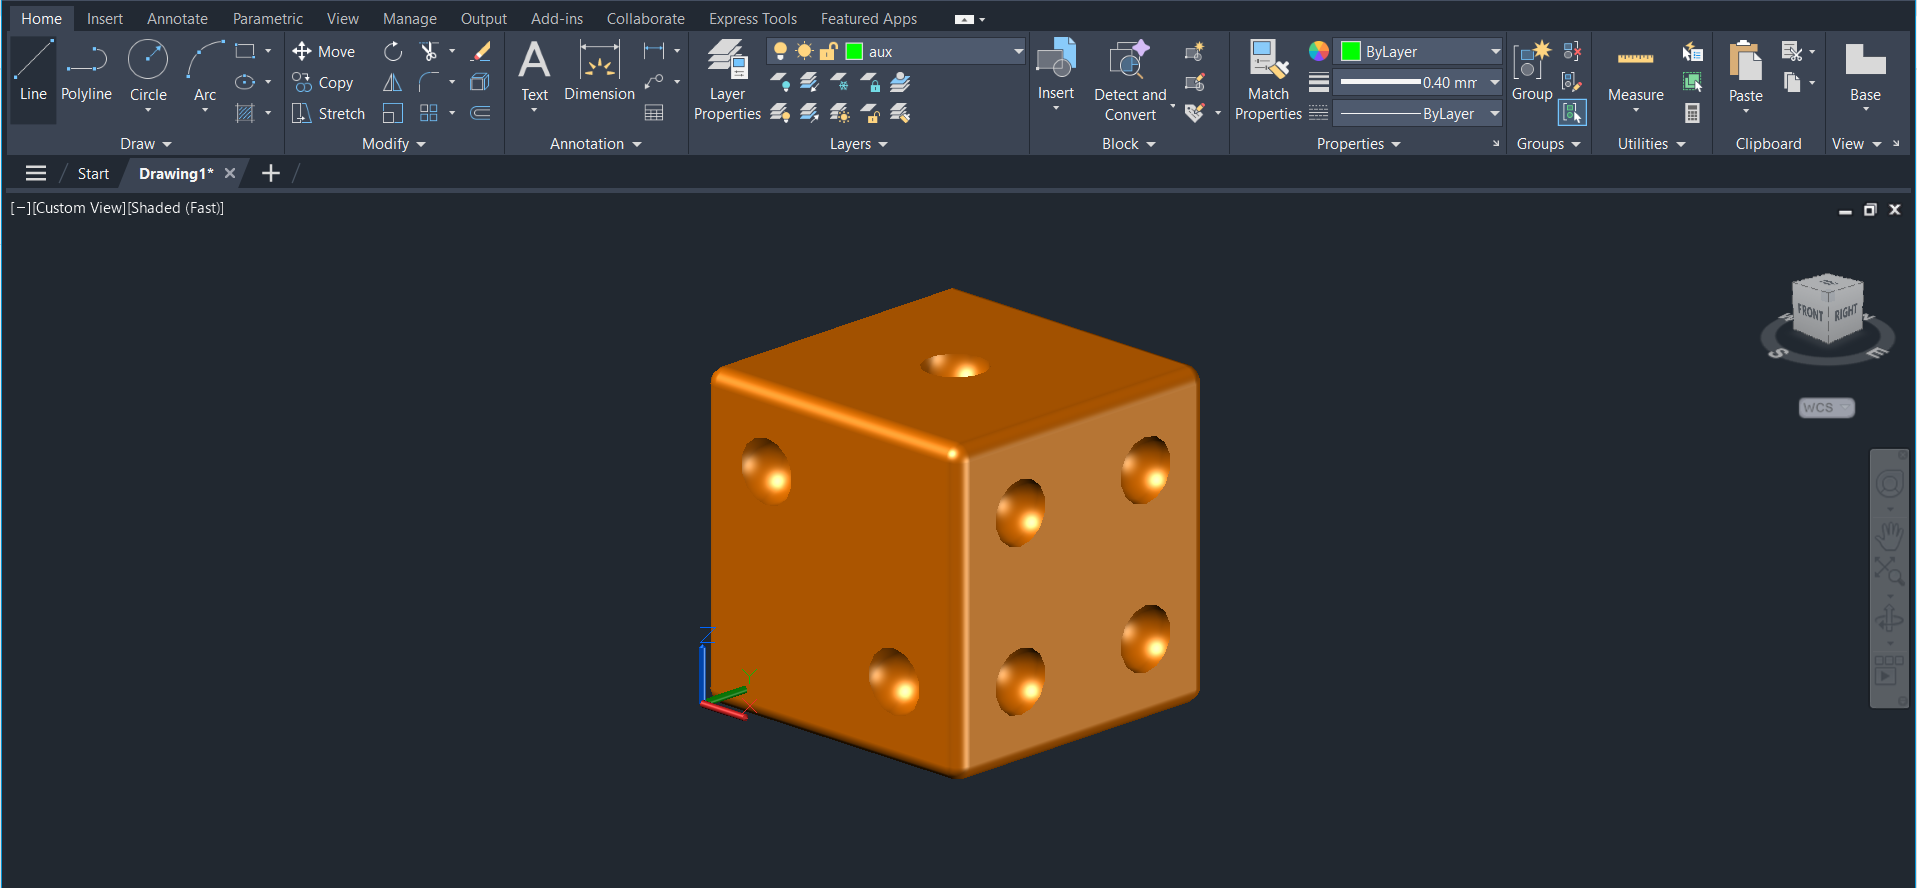Activate the Circle tool

[148, 72]
